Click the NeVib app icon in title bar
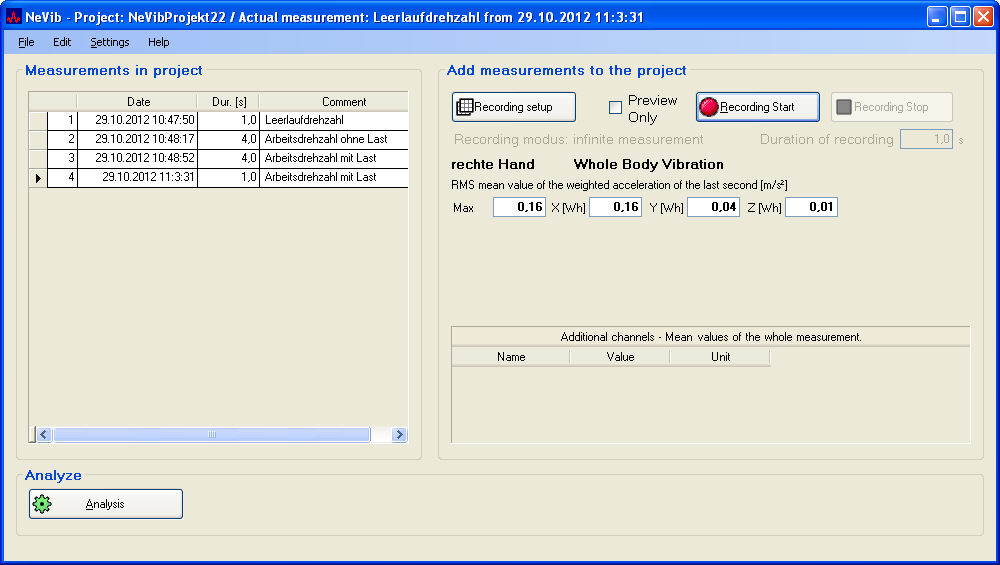Image resolution: width=1000 pixels, height=565 pixels. (x=13, y=17)
